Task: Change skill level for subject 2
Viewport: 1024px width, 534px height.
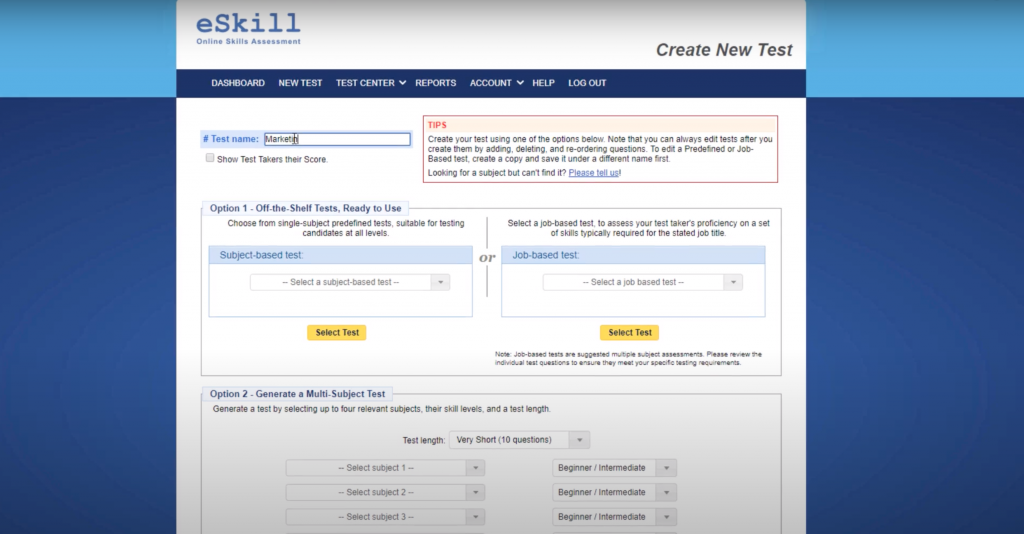Action: (x=614, y=492)
